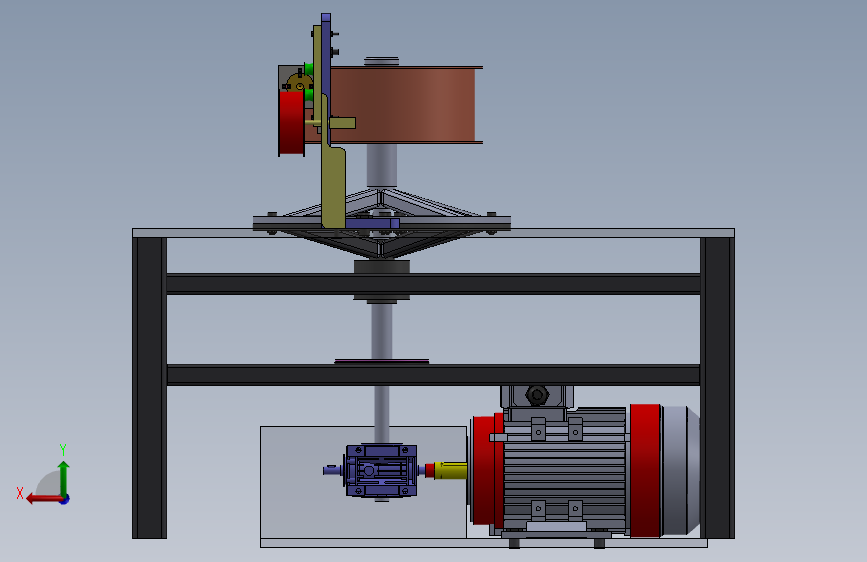Select the right black frame leg
Viewport: 867px width, 562px height.
717,388
